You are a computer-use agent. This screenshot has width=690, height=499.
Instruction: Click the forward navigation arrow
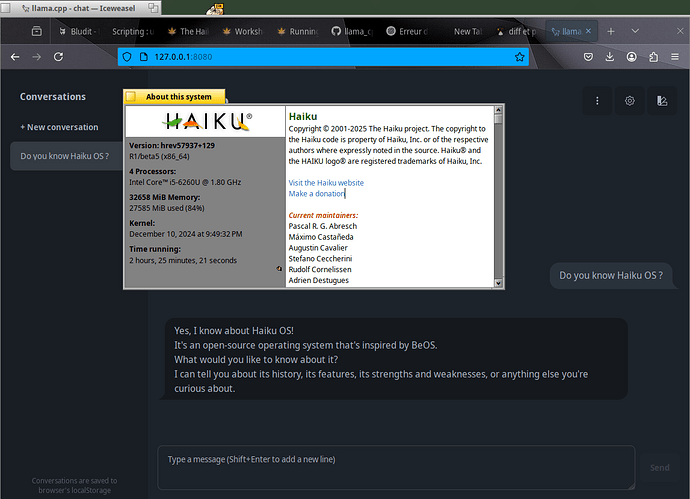(37, 57)
